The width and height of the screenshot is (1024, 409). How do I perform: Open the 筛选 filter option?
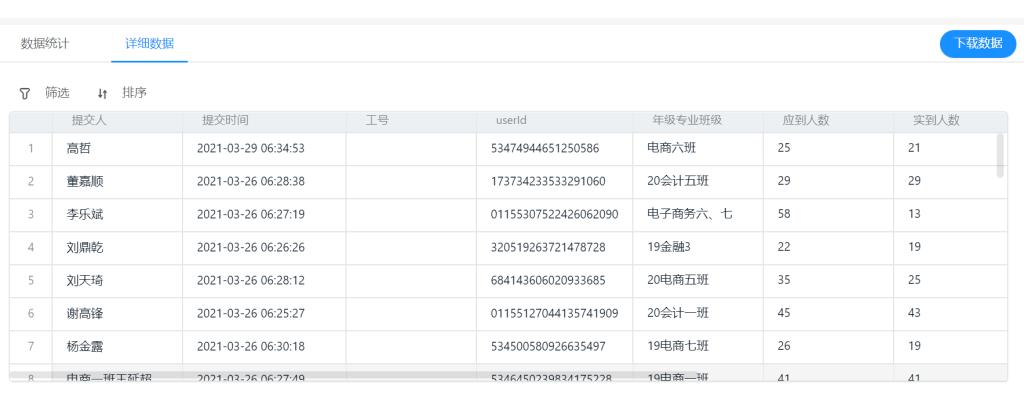(57, 93)
